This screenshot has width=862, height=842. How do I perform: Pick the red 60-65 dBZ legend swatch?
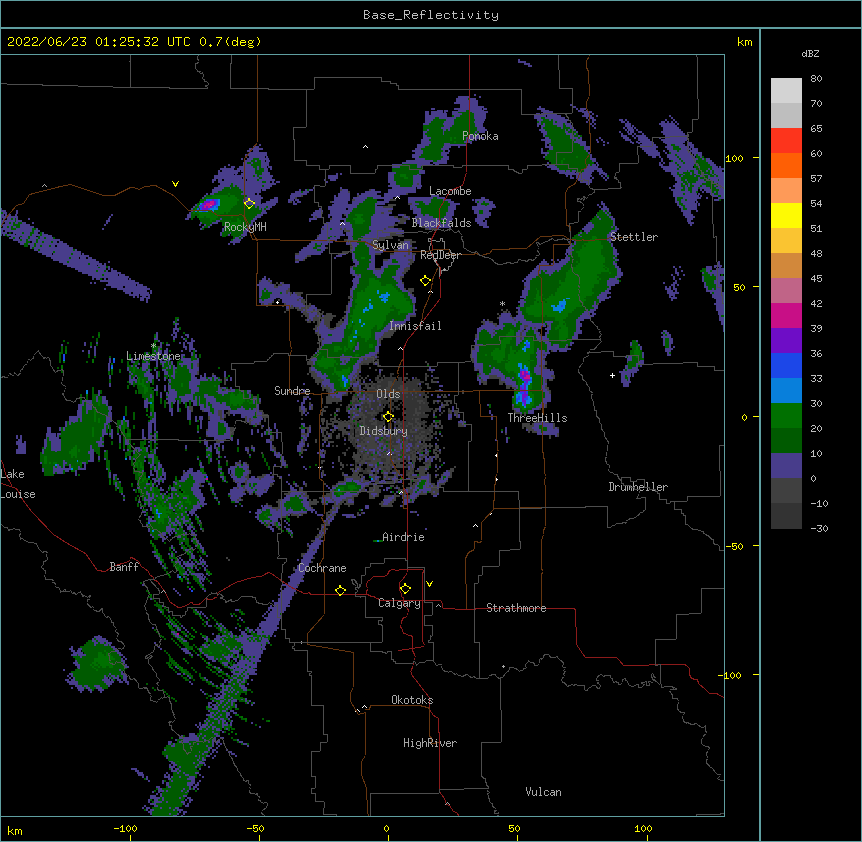786,141
